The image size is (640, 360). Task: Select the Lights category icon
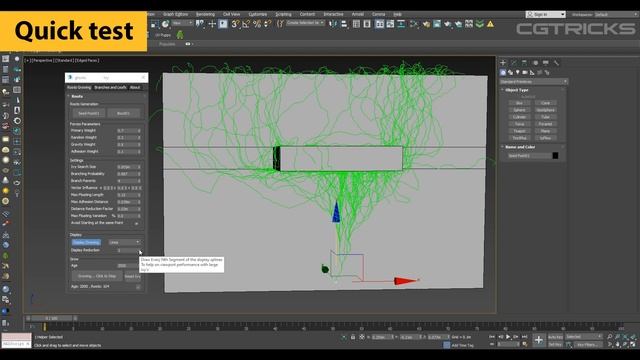(518, 72)
